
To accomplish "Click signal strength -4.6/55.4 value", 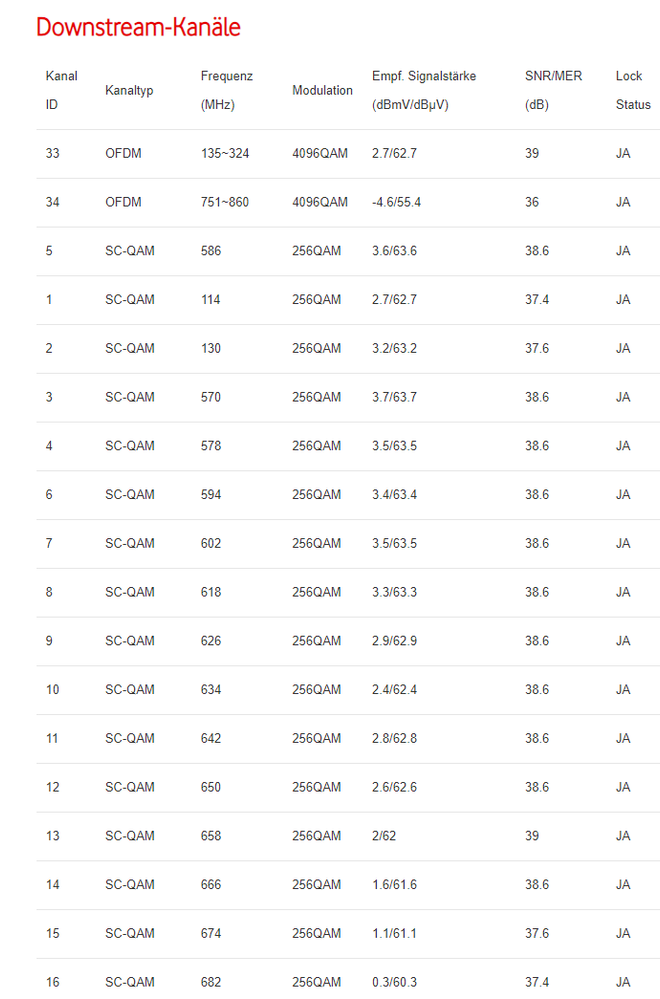I will pyautogui.click(x=396, y=202).
